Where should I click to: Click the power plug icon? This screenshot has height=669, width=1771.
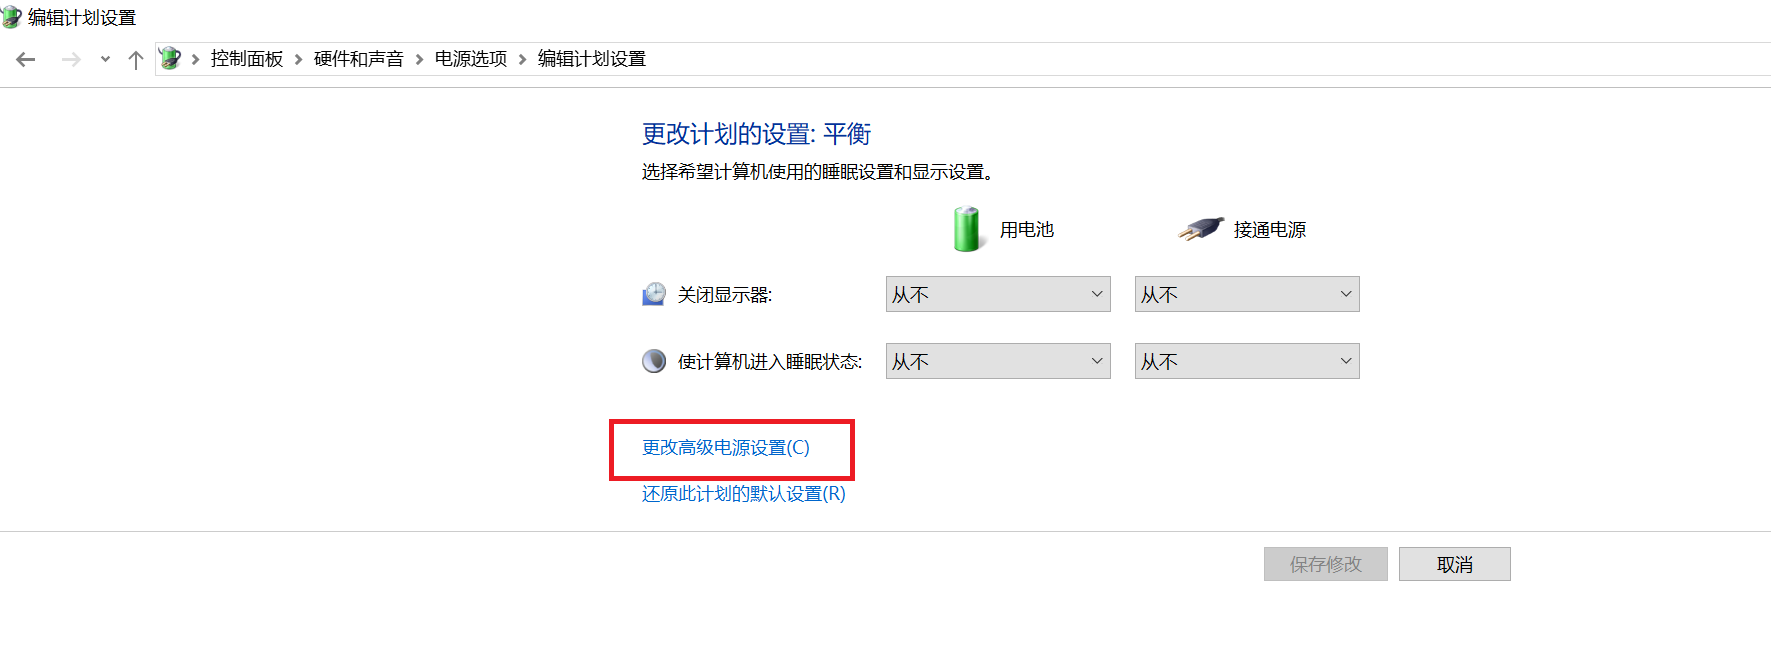point(1201,229)
